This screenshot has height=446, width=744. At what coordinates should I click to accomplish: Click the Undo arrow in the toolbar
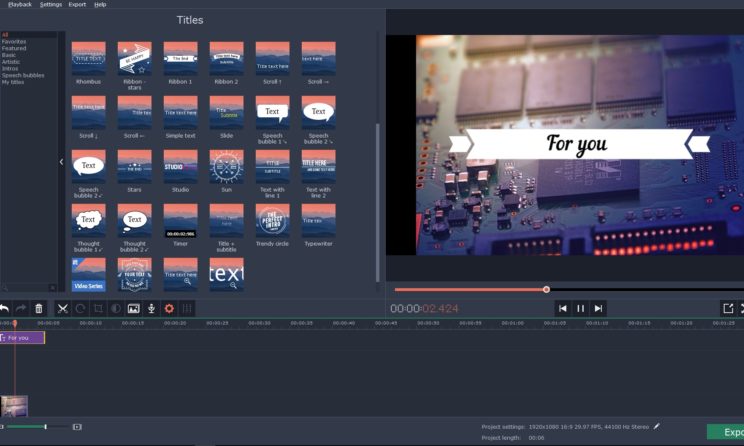5,309
